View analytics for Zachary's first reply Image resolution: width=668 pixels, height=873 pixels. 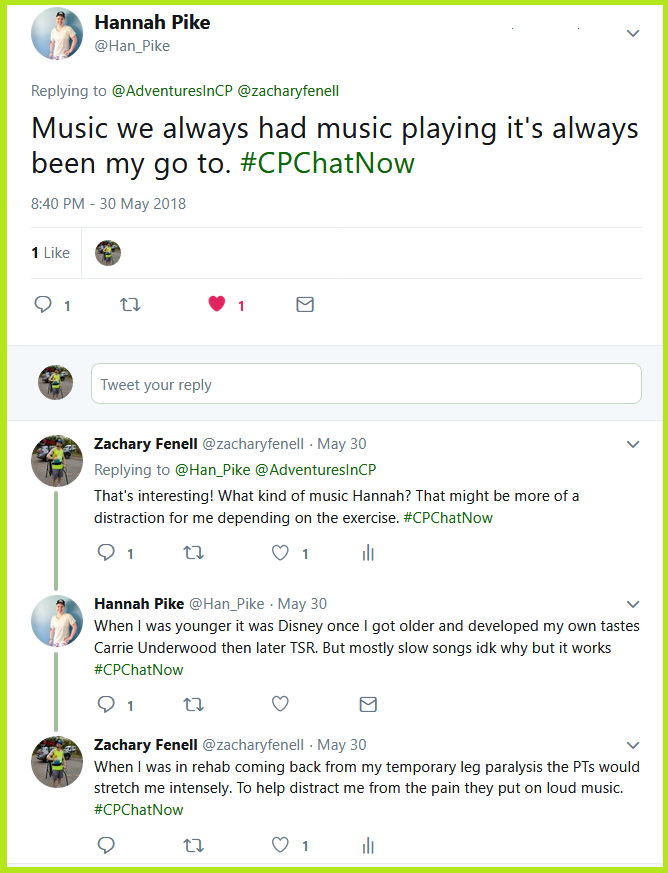(x=368, y=552)
